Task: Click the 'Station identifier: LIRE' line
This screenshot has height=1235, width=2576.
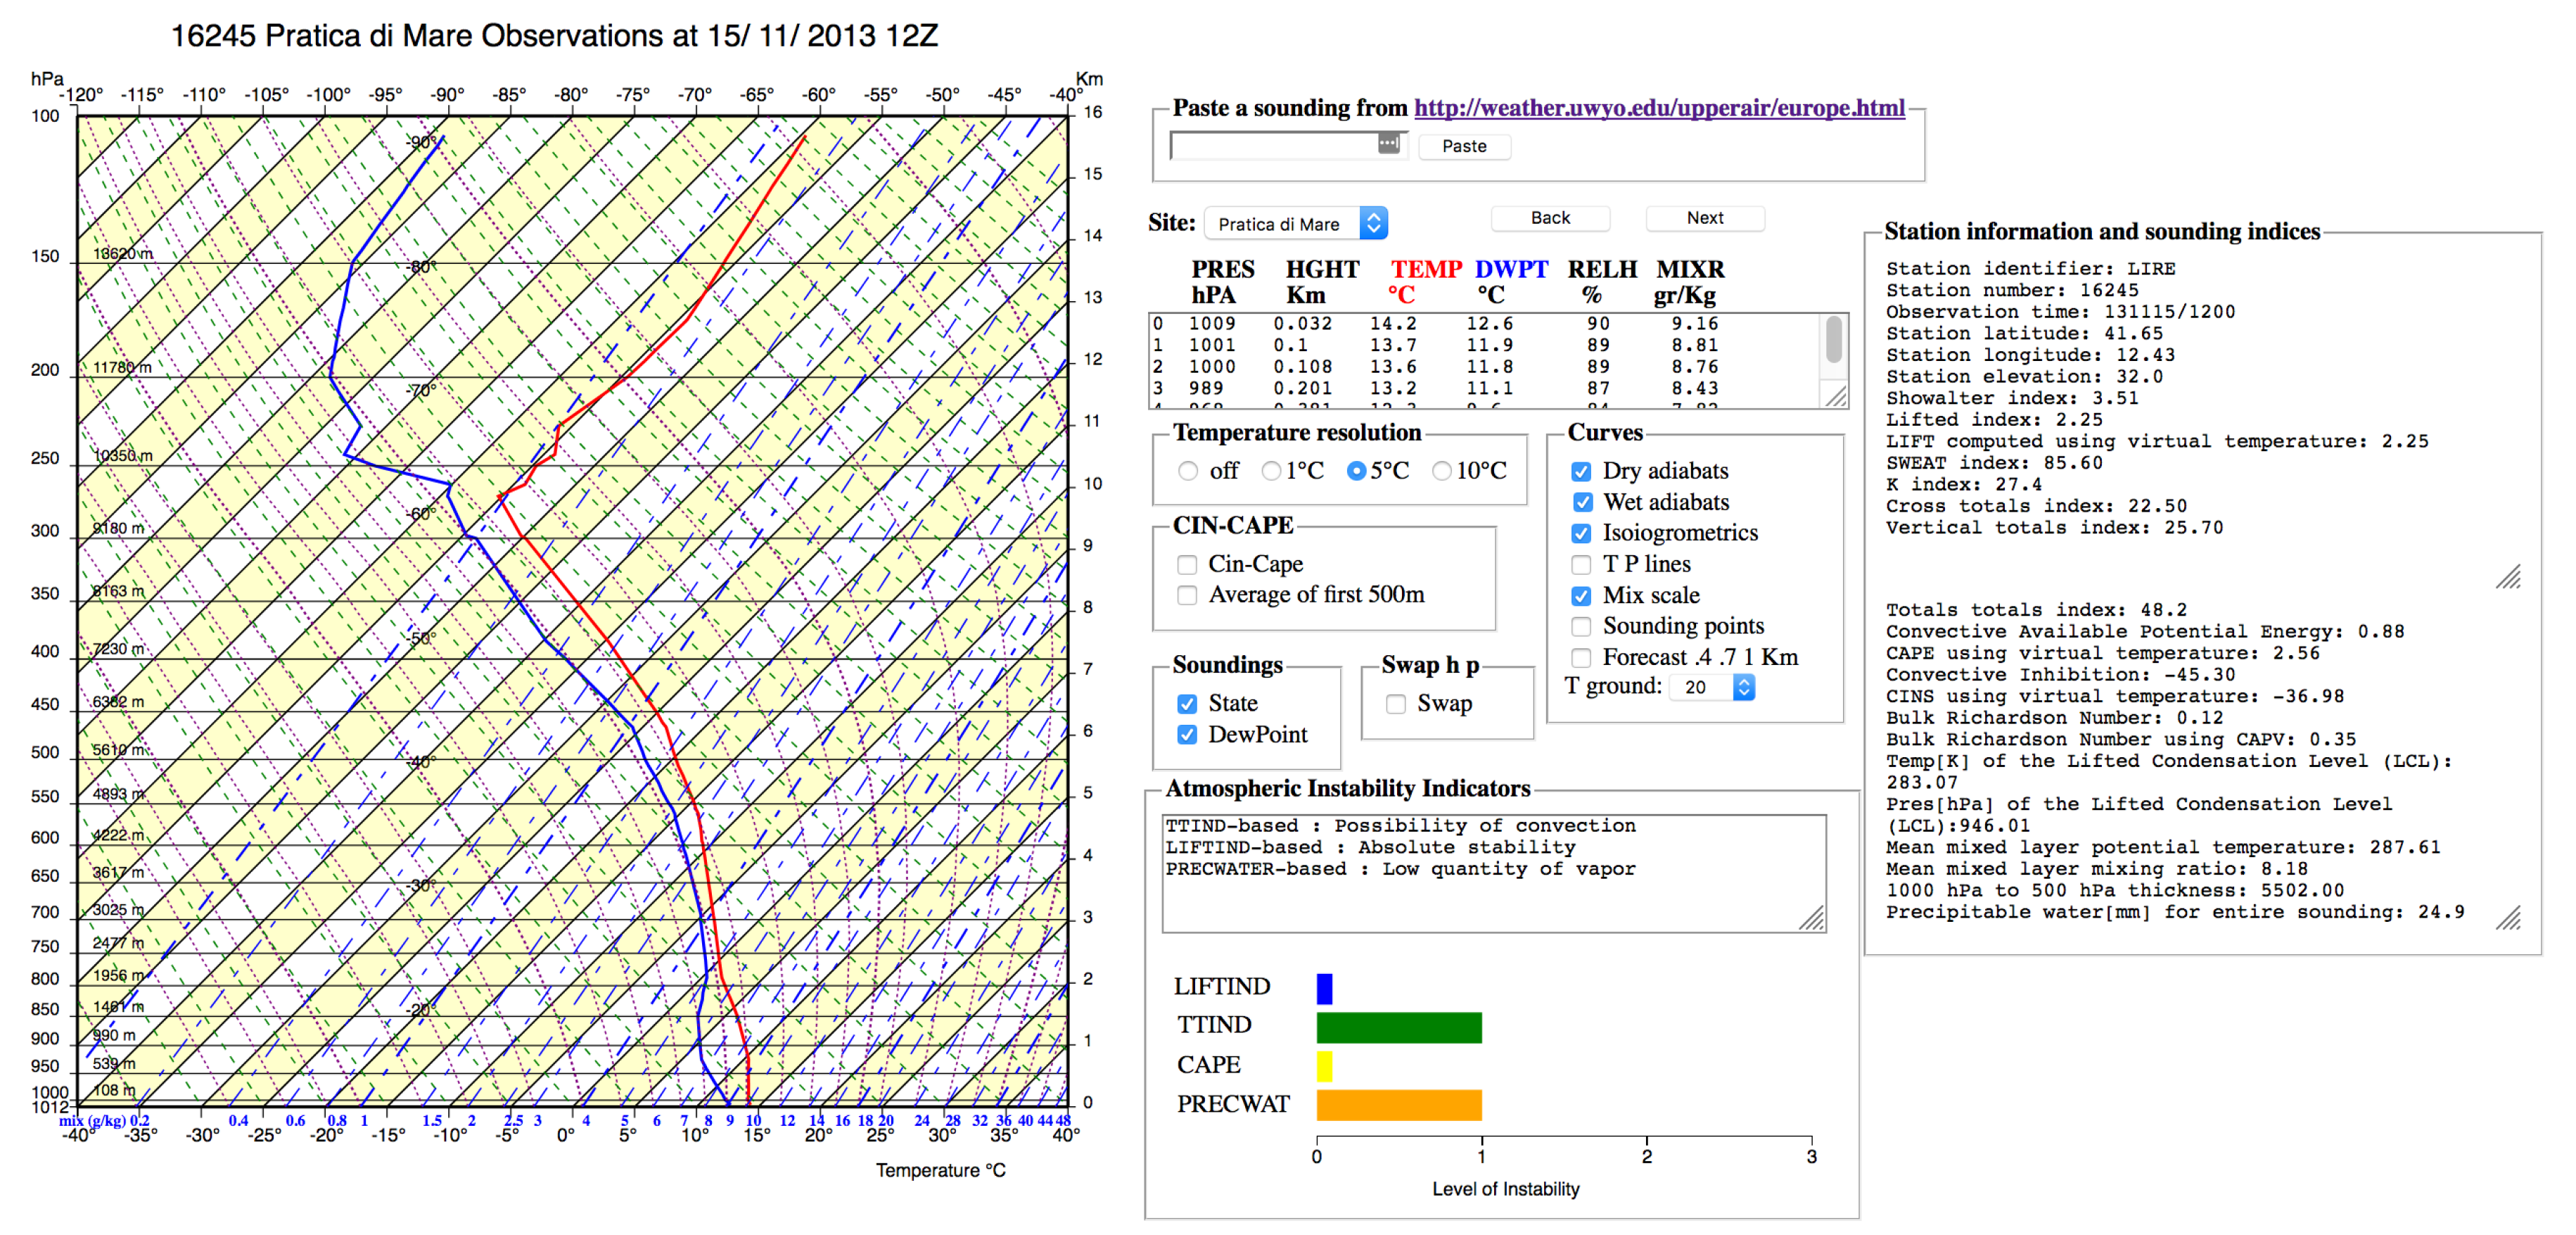Action: click(x=2030, y=268)
